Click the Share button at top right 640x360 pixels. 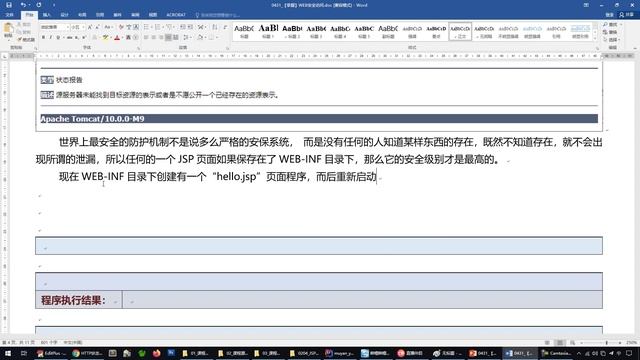pos(627,15)
